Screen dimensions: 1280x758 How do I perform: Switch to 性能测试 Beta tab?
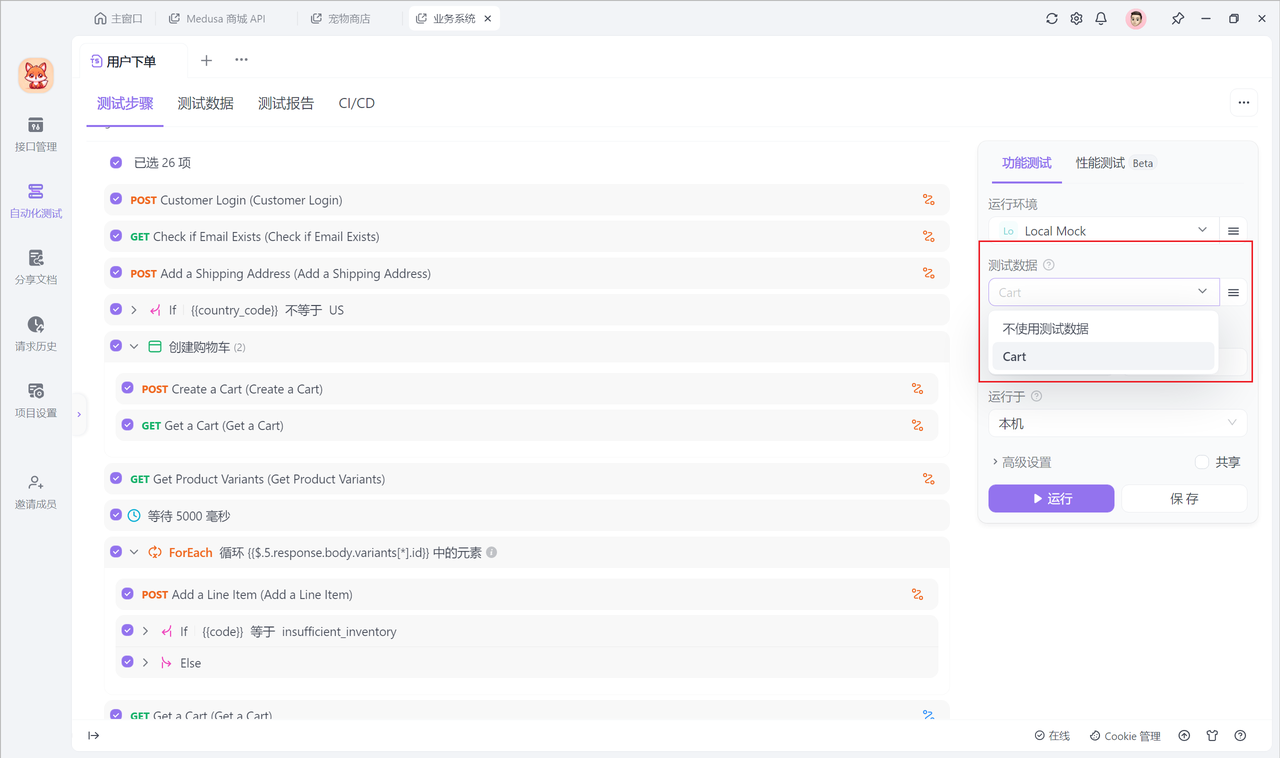pyautogui.click(x=1114, y=163)
